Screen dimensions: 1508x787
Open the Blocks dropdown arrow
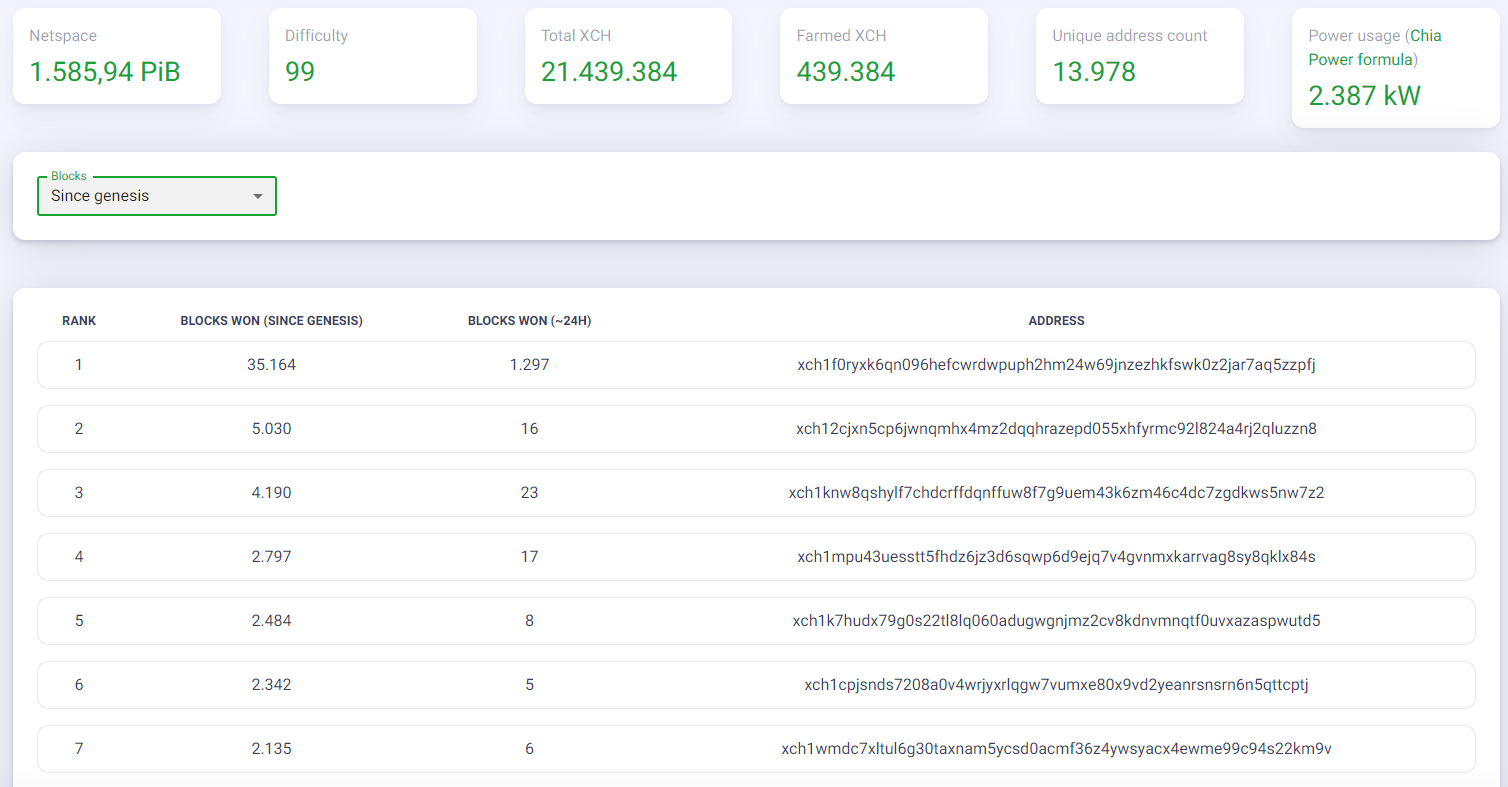point(257,196)
